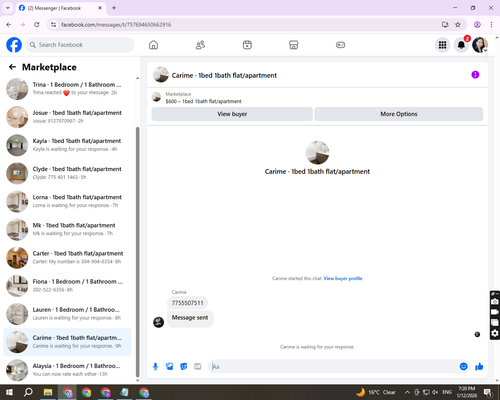Open the taskbar clock 7:20 PM
Viewport: 500px width, 400px height.
click(x=467, y=392)
